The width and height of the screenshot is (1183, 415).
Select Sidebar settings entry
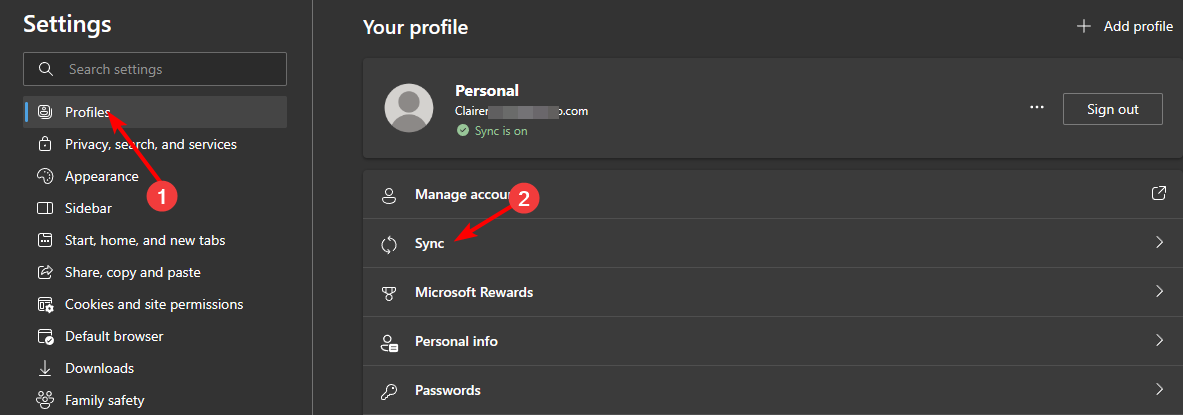(155, 208)
